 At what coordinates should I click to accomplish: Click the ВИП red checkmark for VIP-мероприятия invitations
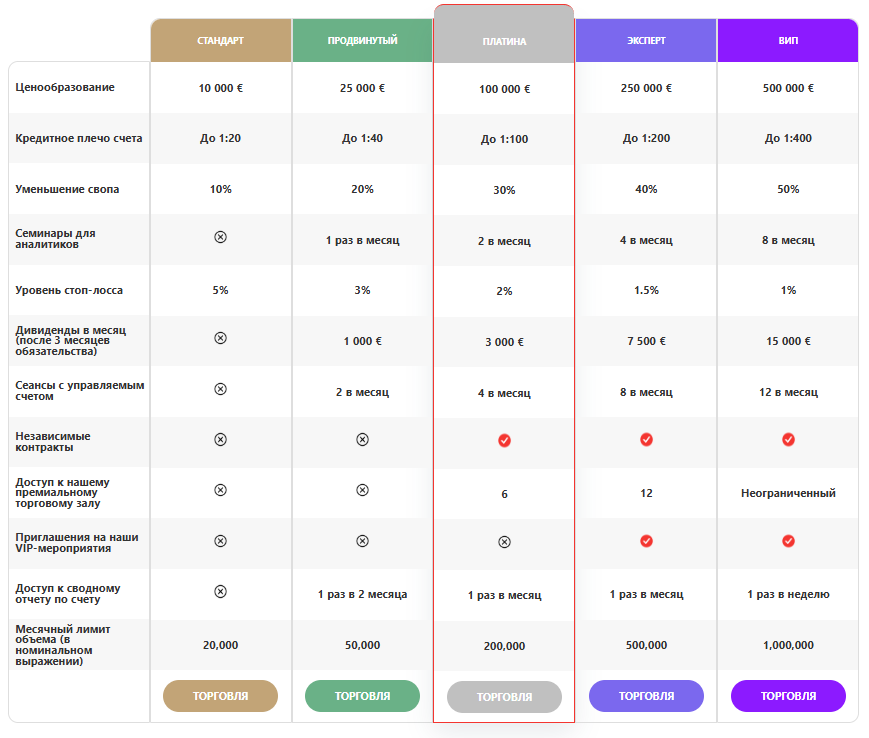[x=788, y=541]
